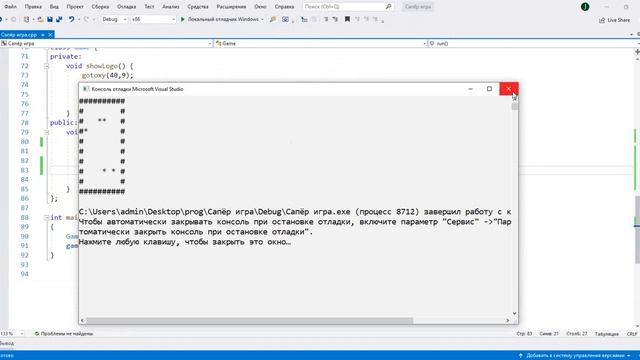Open the Отладка menu

pyautogui.click(x=126, y=7)
